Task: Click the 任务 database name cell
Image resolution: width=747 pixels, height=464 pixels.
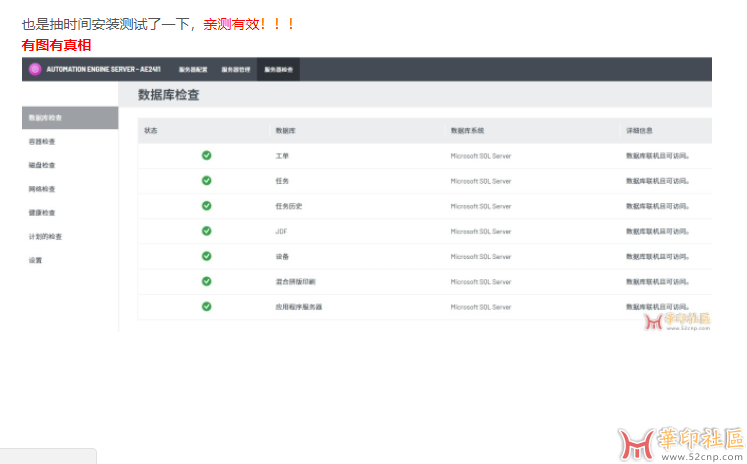Action: (x=282, y=181)
